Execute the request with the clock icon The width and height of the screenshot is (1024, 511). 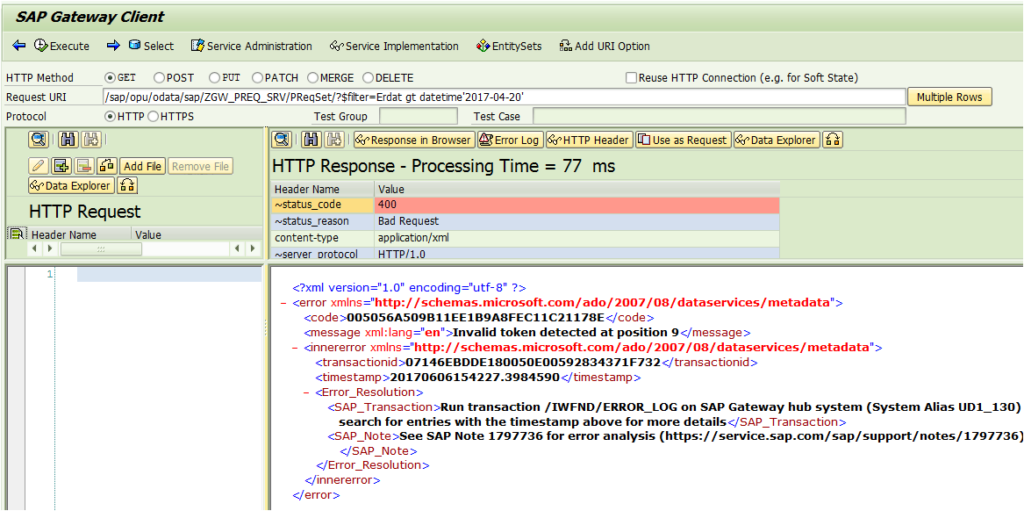61,46
